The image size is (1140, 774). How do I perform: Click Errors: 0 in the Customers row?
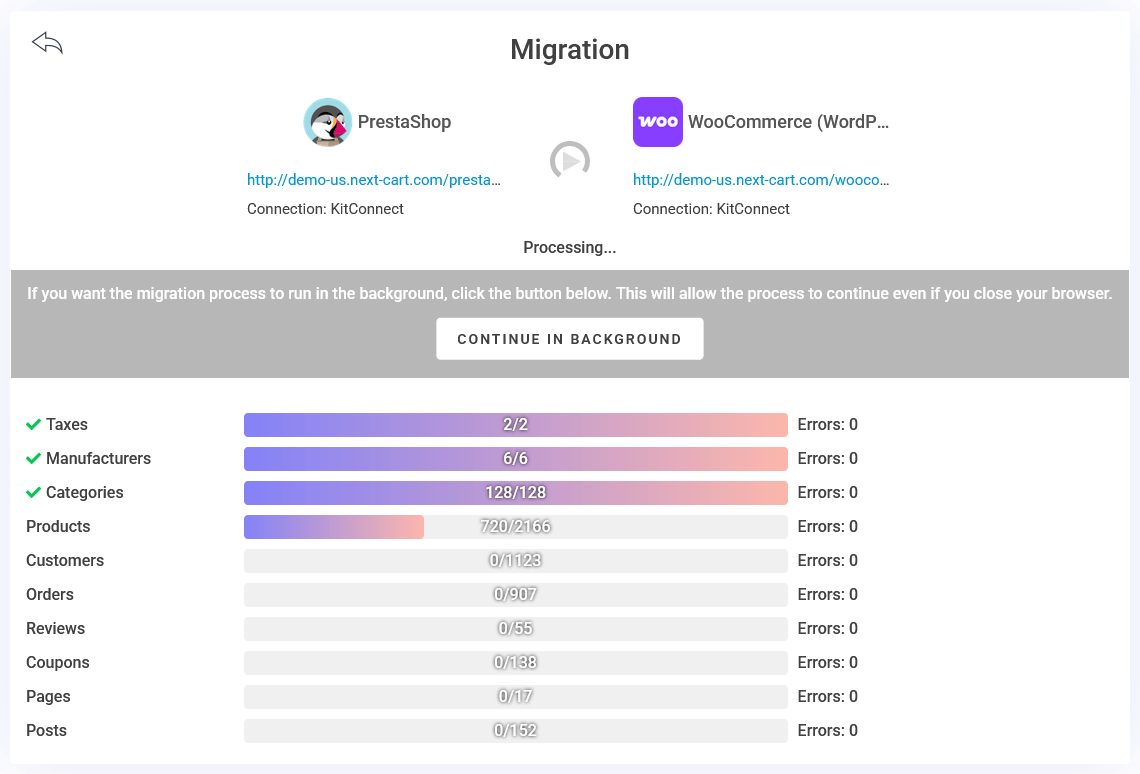tap(827, 560)
